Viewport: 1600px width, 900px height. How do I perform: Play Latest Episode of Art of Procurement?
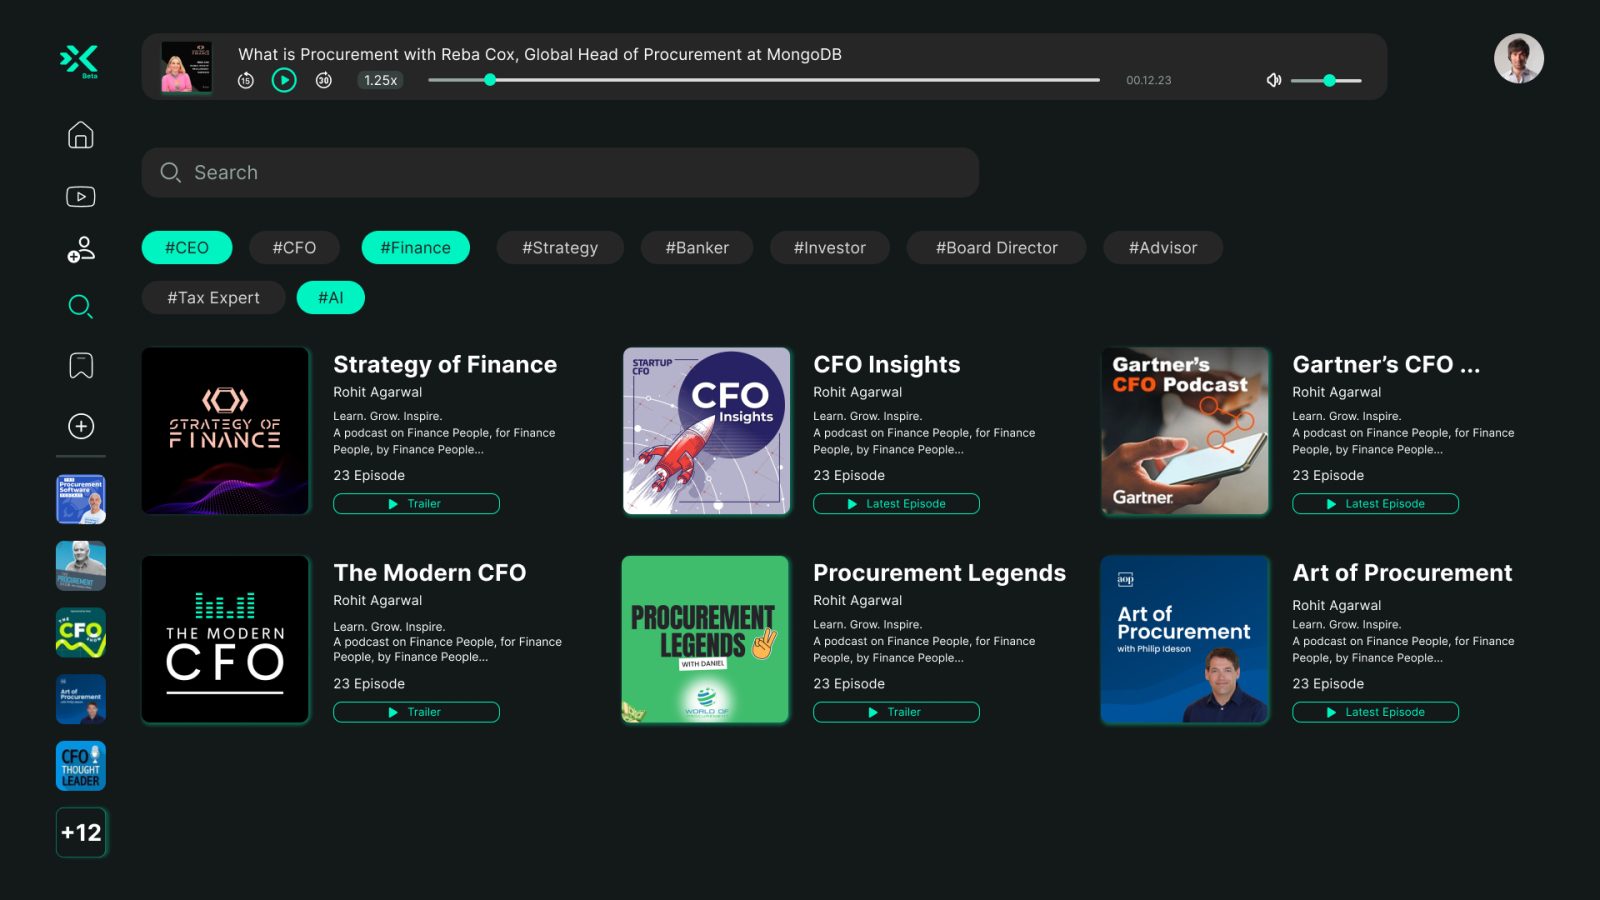pos(1375,712)
